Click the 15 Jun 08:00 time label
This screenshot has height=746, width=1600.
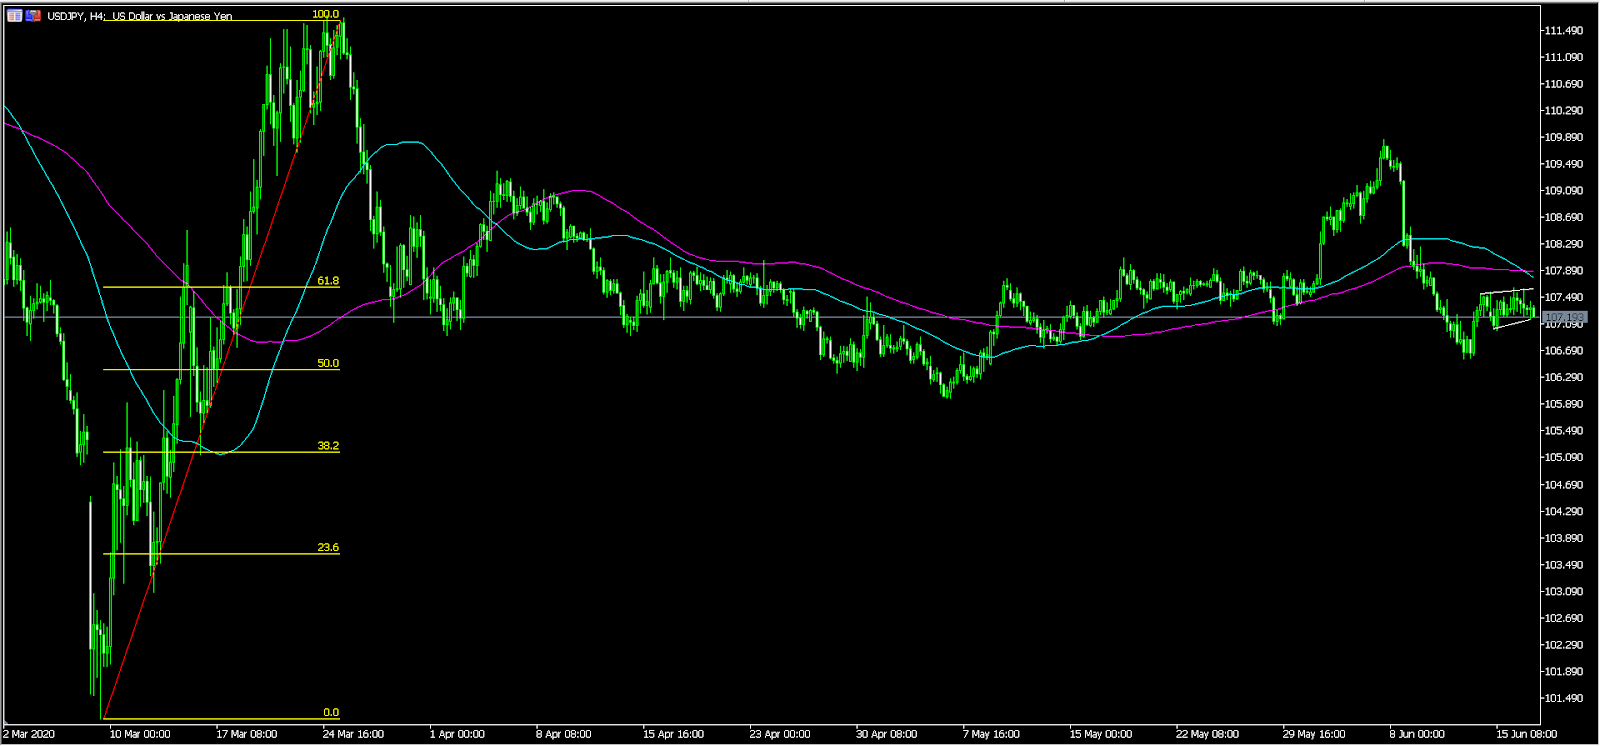coord(1526,734)
